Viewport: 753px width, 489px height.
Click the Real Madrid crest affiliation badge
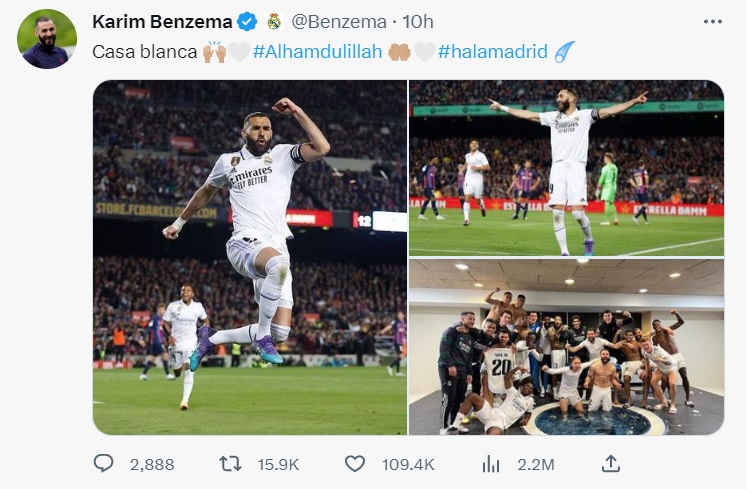(x=273, y=21)
